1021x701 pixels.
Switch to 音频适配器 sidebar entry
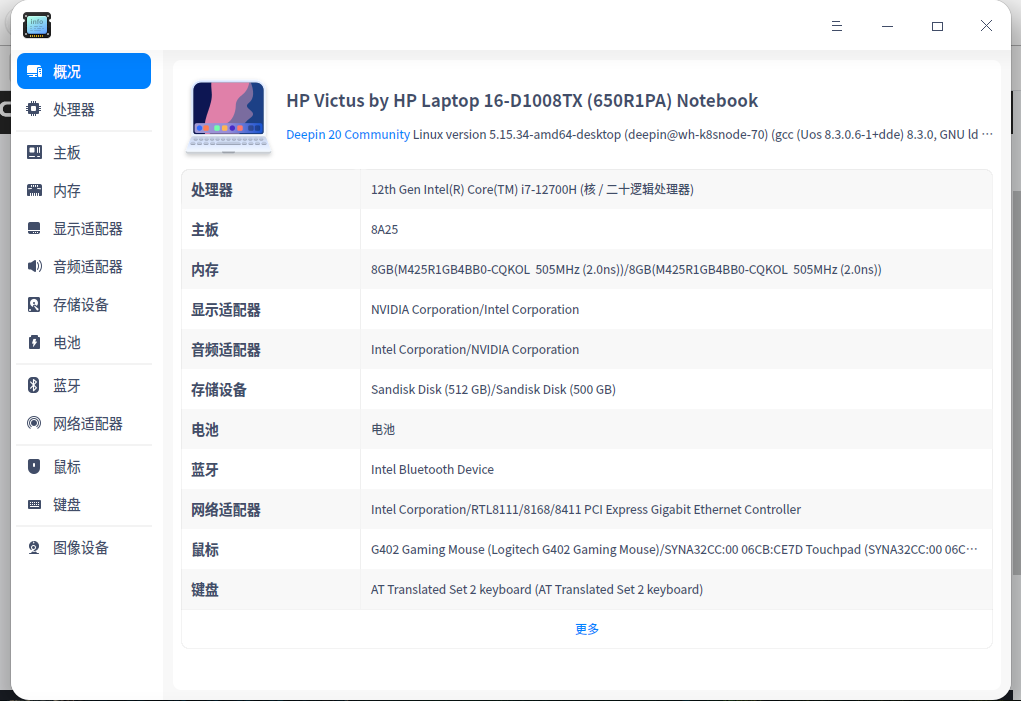(84, 267)
